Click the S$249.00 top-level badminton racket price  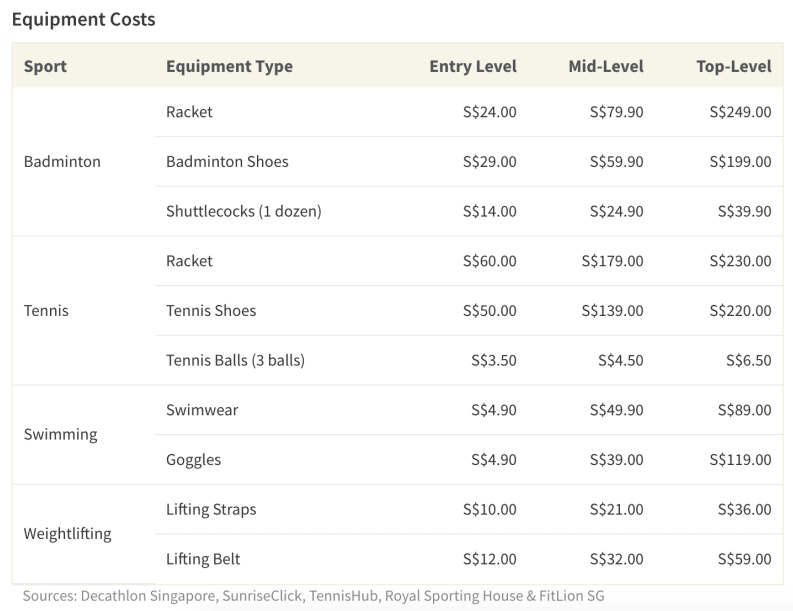tap(739, 112)
